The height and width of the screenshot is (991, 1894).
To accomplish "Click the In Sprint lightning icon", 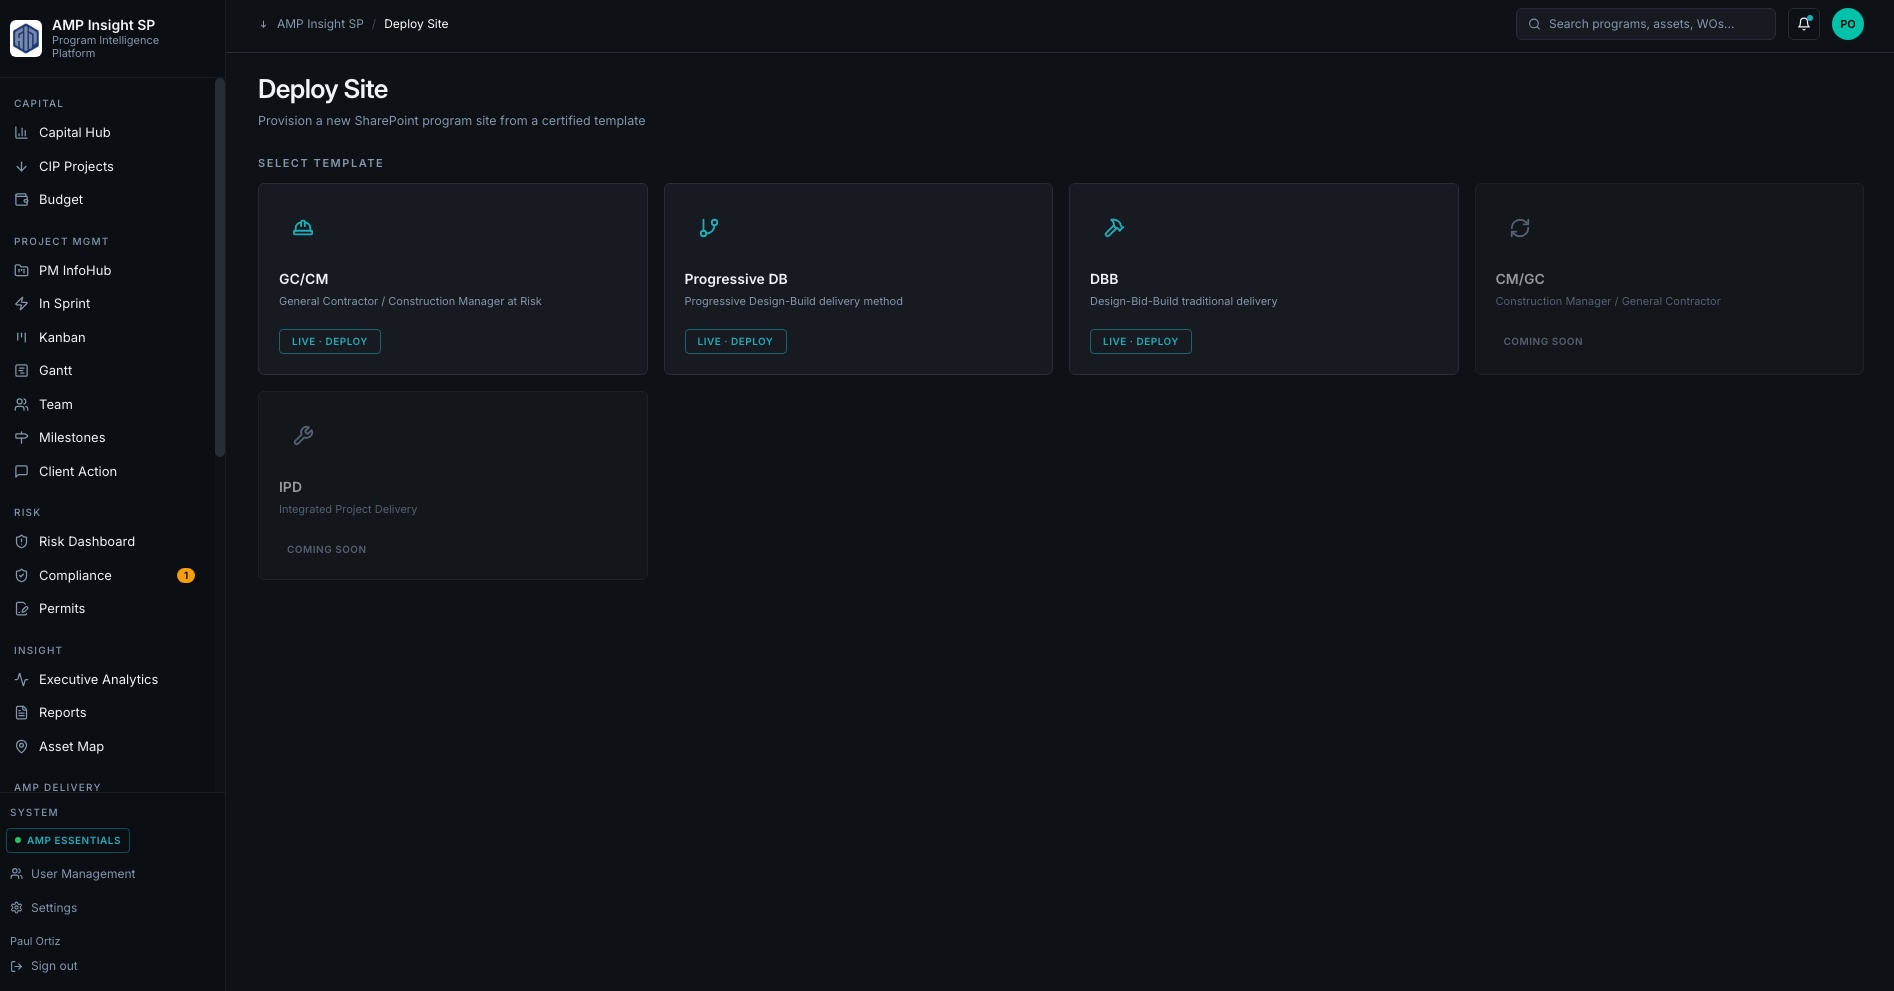I will tap(21, 303).
